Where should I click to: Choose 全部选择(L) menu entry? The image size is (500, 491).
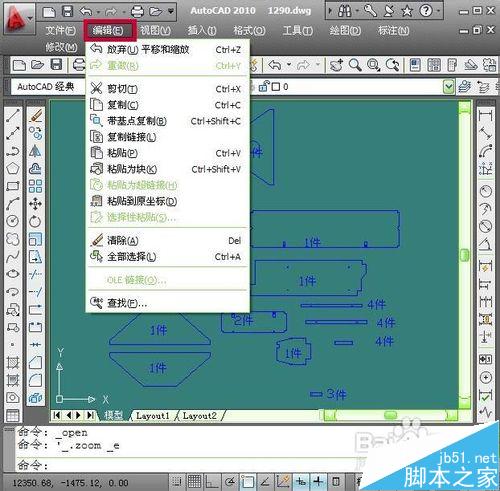pos(167,257)
